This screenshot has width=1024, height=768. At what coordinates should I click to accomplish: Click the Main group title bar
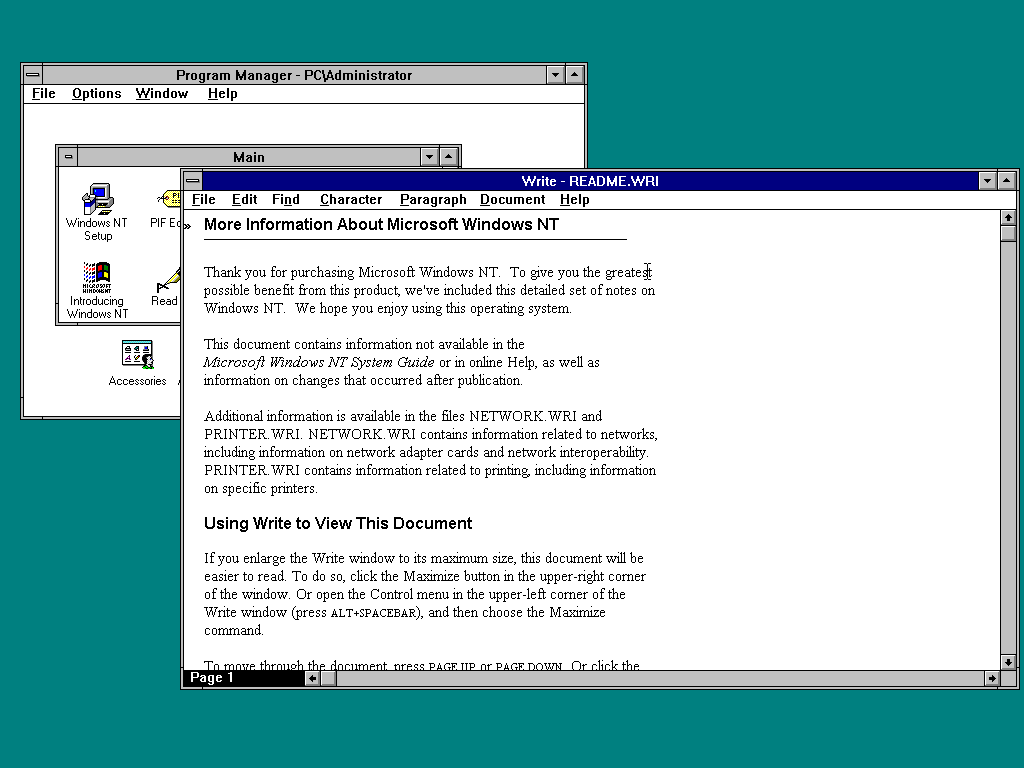pos(249,157)
